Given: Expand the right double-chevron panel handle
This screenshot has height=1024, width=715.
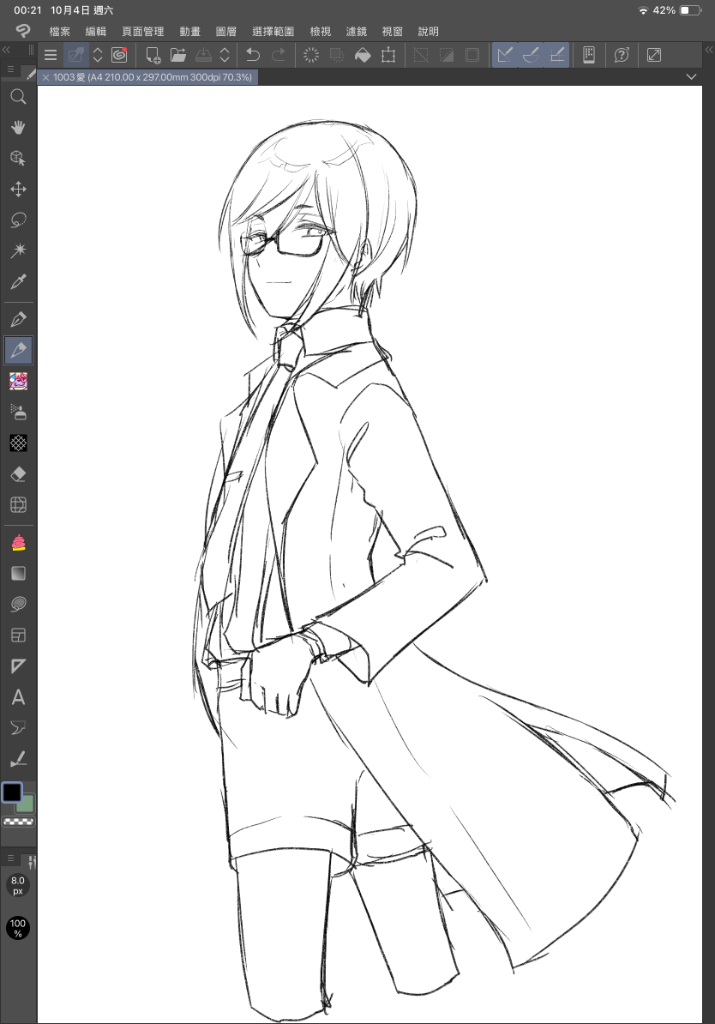Looking at the screenshot, I should [707, 50].
